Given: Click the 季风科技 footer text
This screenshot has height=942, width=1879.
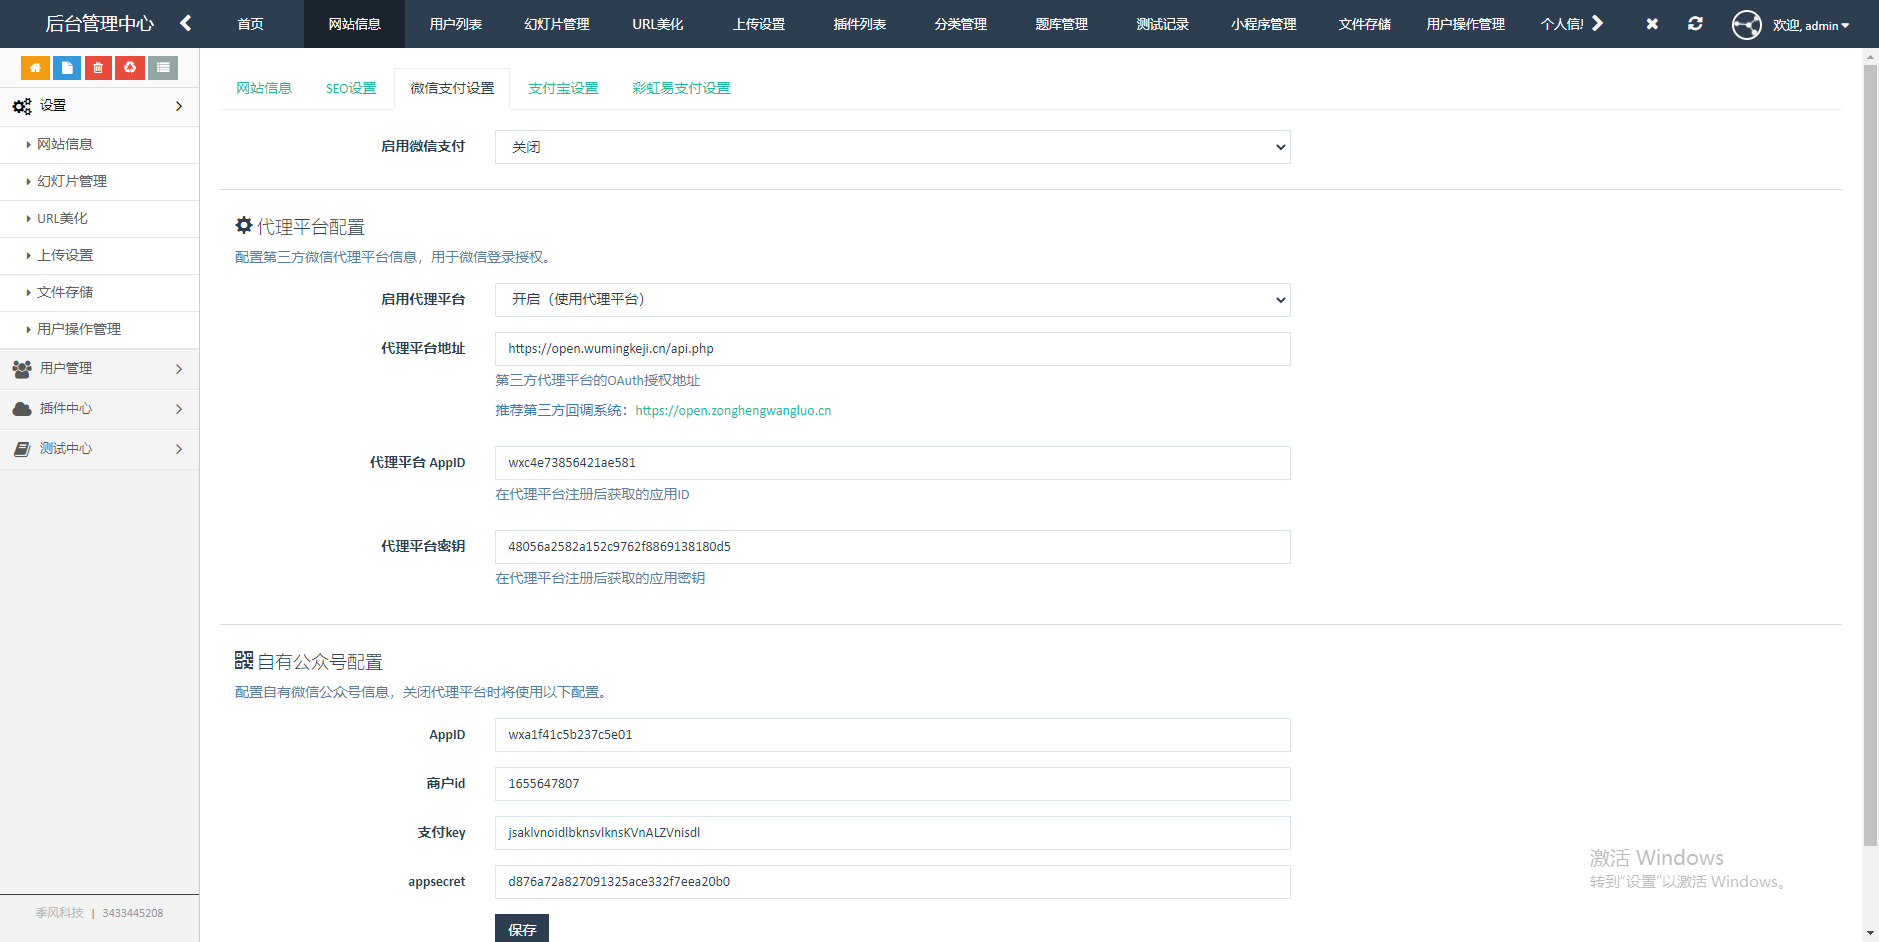Looking at the screenshot, I should coord(59,913).
